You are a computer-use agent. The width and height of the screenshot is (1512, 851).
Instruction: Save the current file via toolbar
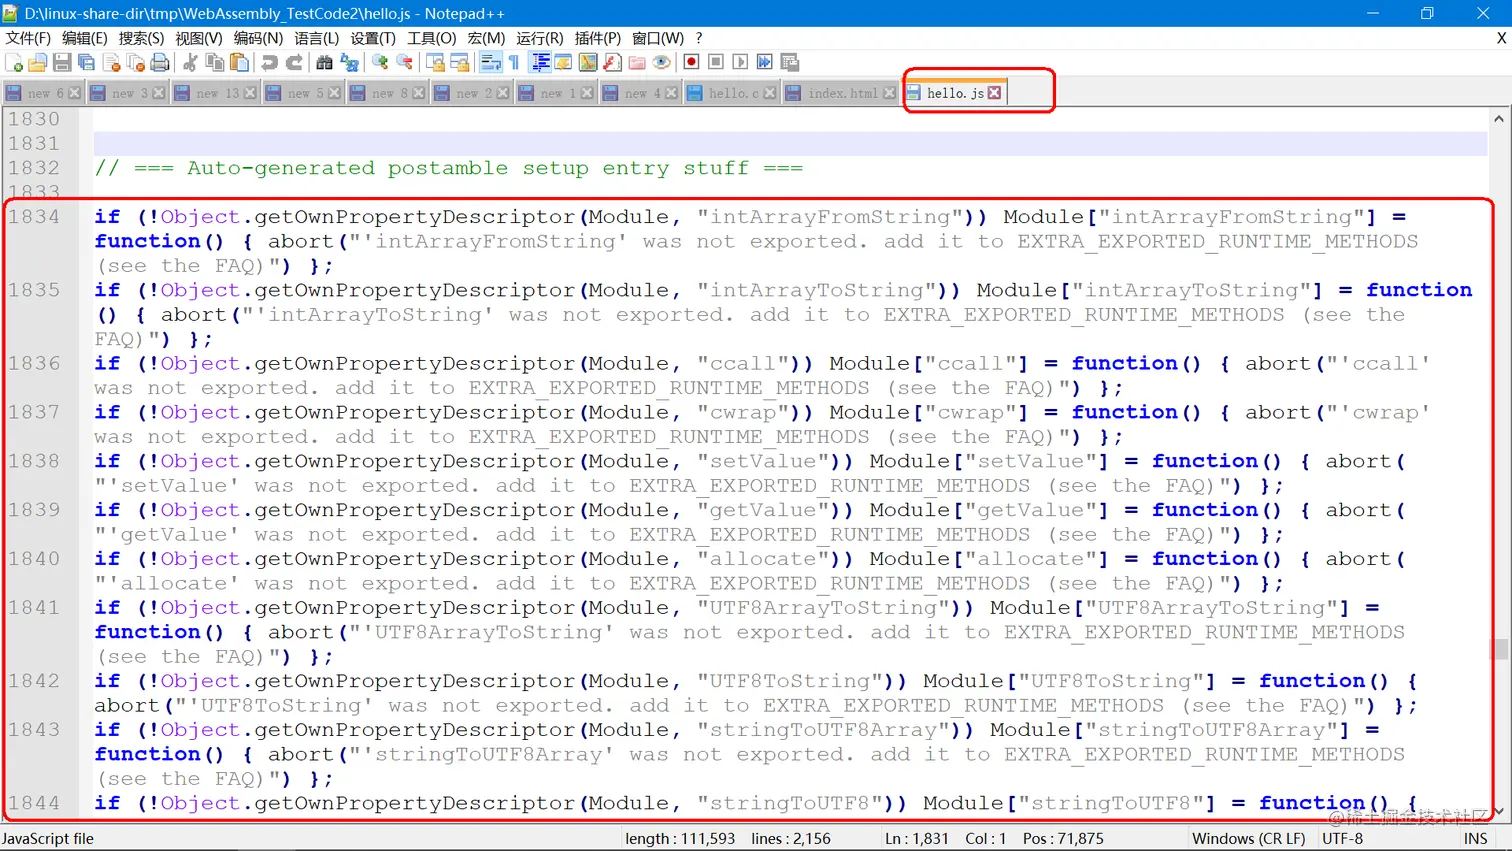click(62, 62)
